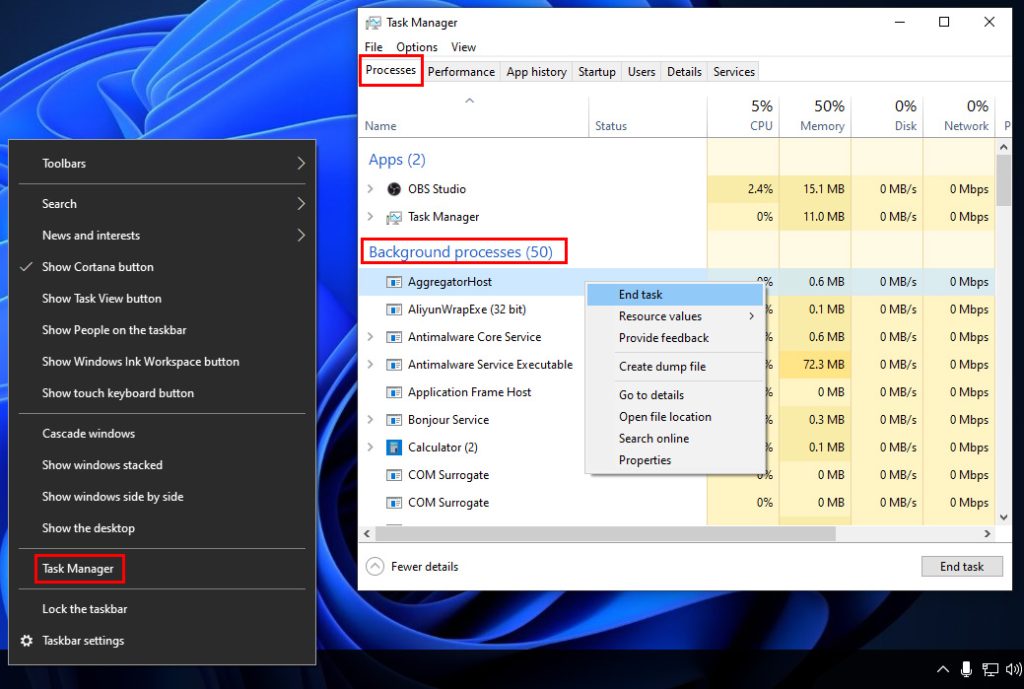Click the Antimalware Core Service icon

click(x=394, y=337)
